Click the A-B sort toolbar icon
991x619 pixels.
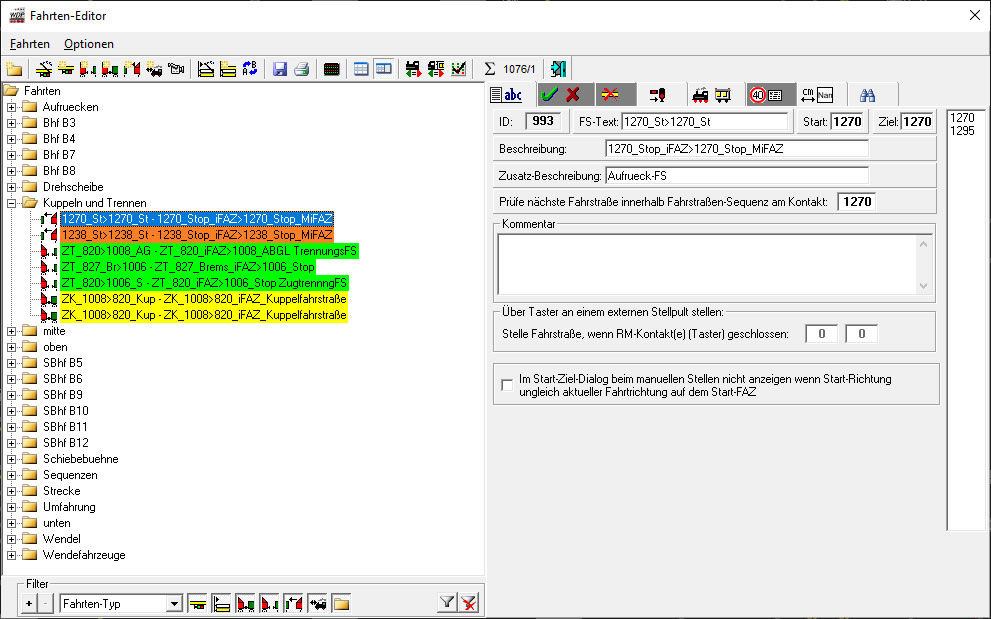click(x=250, y=69)
